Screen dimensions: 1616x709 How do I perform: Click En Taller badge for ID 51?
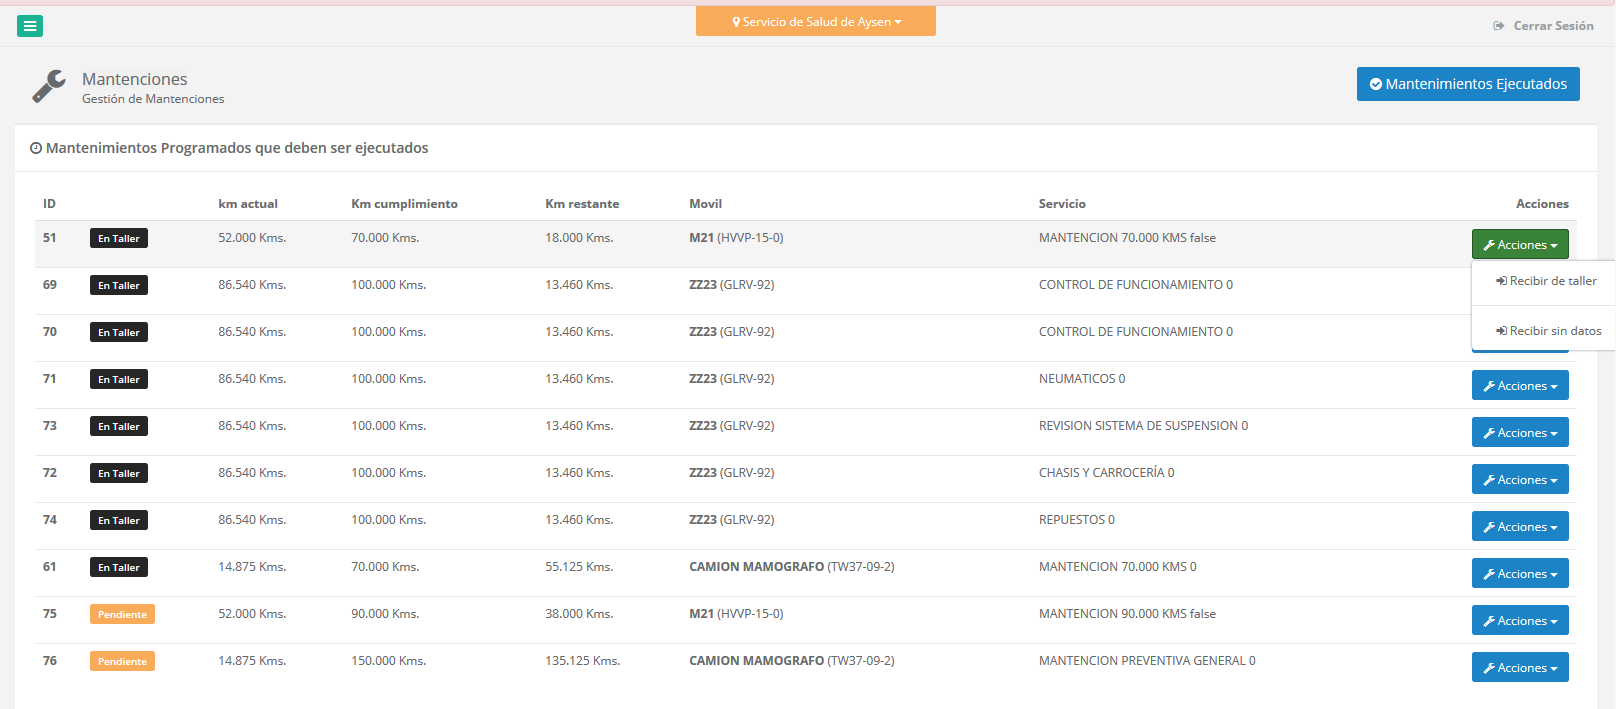[118, 239]
